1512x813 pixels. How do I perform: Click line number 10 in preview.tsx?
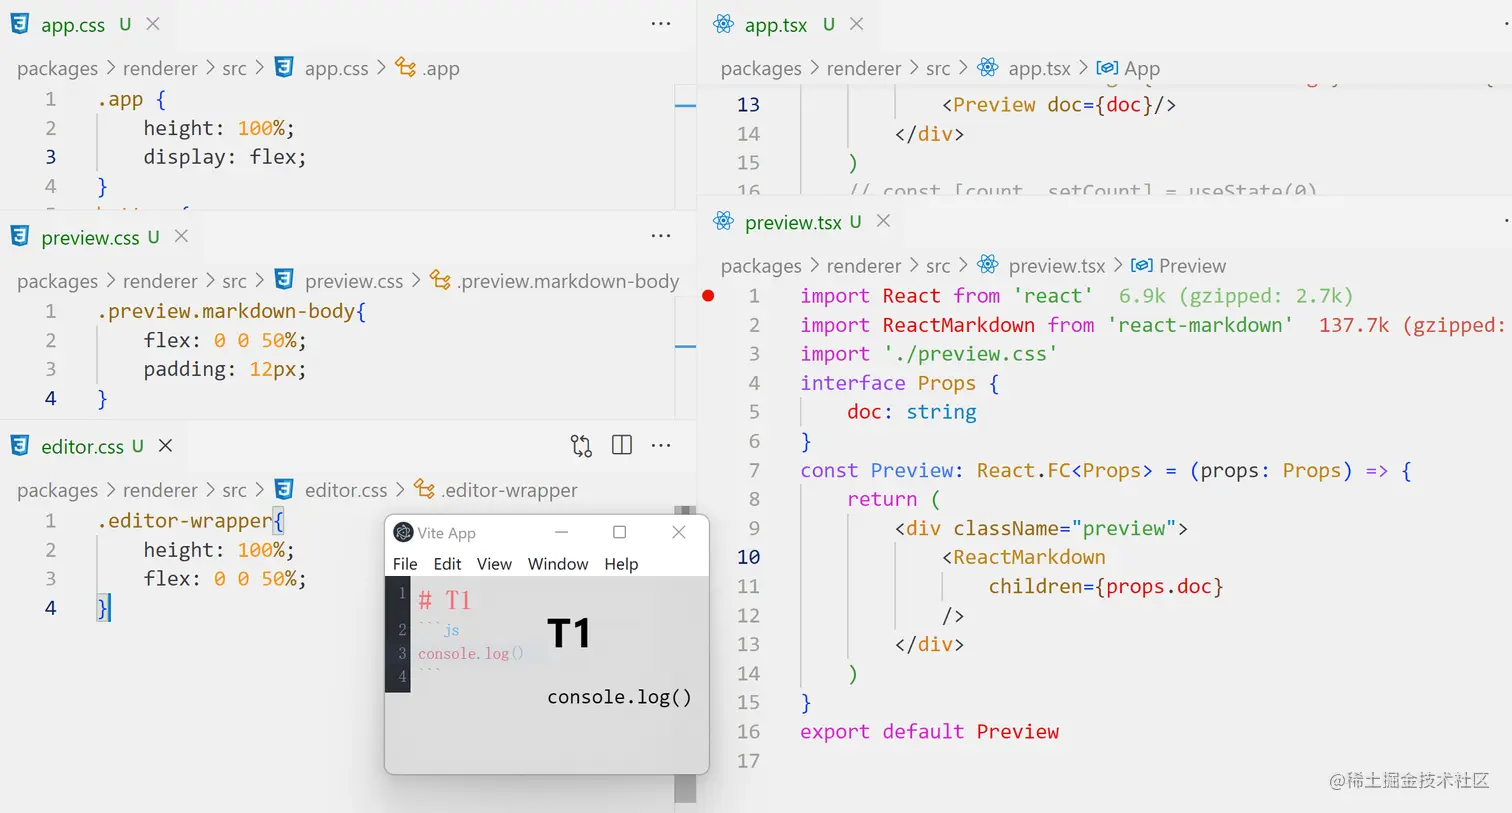coord(748,558)
